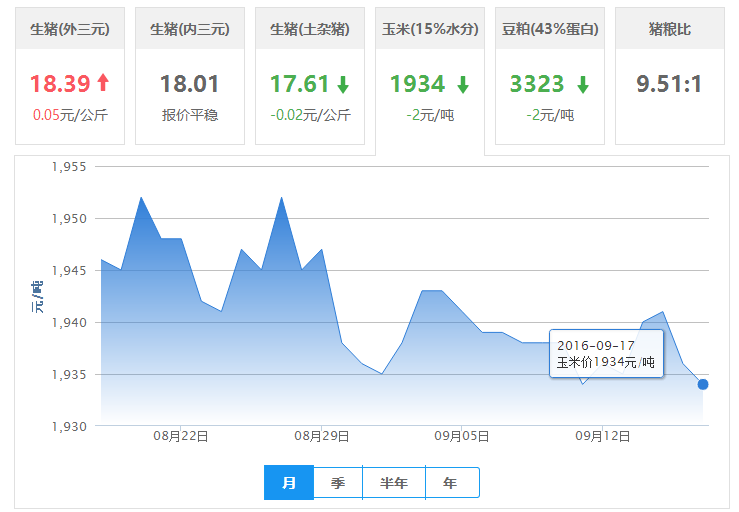The image size is (739, 512).
Task: Switch chart range to 月
Action: (x=289, y=482)
